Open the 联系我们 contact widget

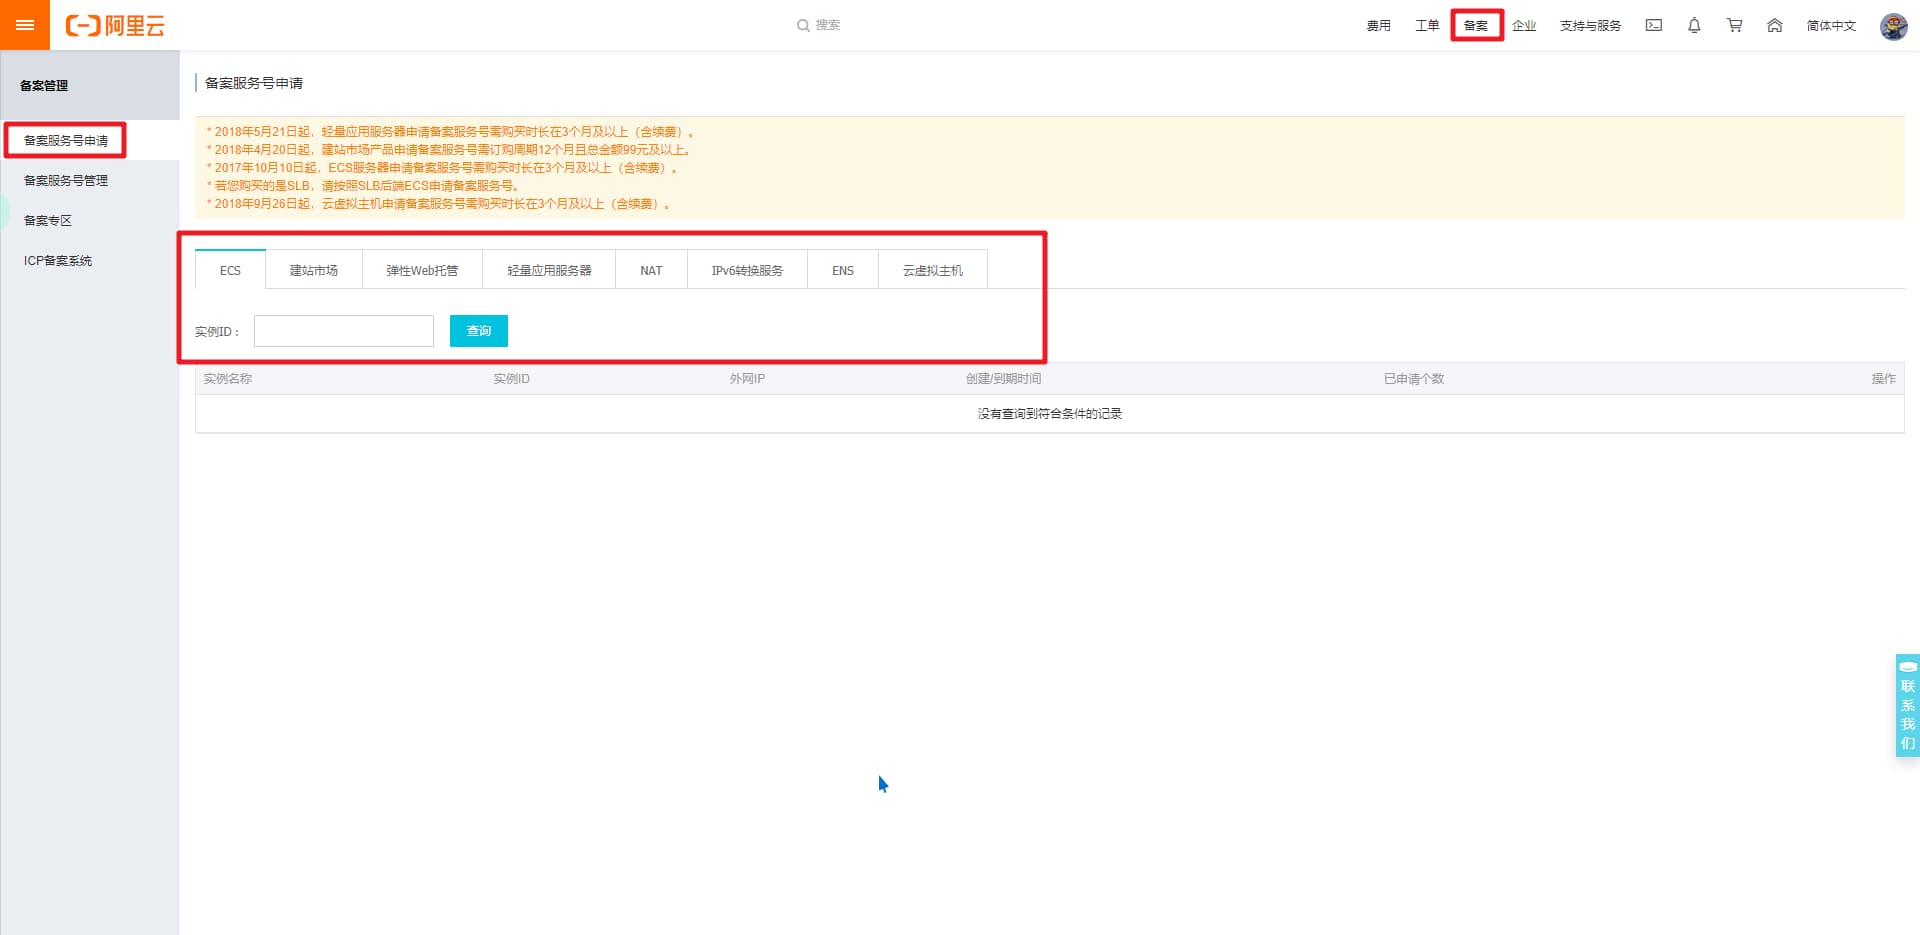click(x=1908, y=706)
